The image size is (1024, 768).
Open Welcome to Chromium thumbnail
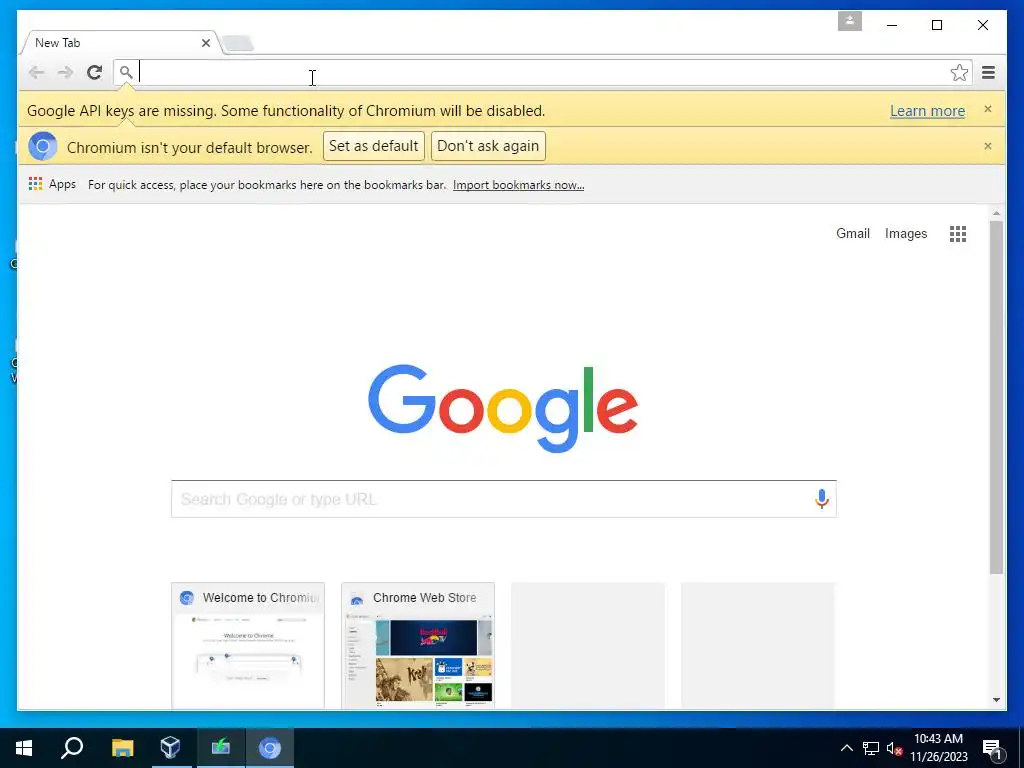pyautogui.click(x=248, y=645)
